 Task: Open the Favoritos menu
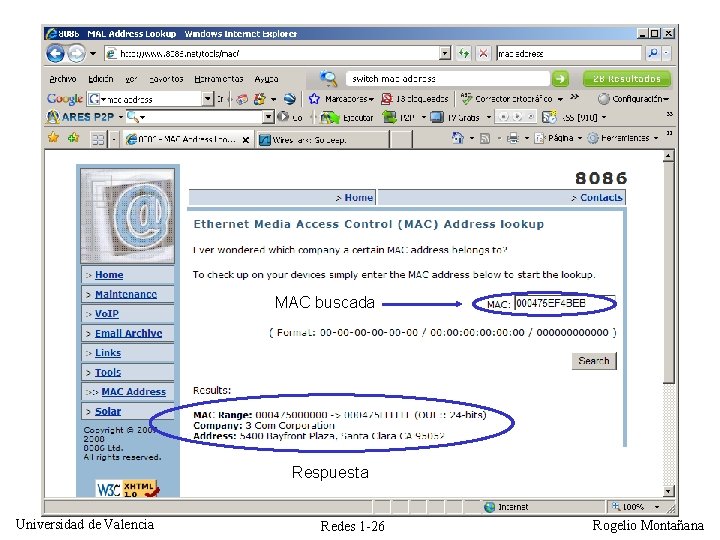[x=166, y=79]
